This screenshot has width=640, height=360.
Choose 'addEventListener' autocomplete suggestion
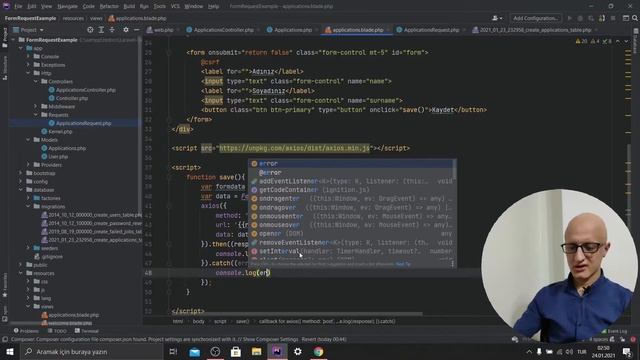tap(352, 181)
